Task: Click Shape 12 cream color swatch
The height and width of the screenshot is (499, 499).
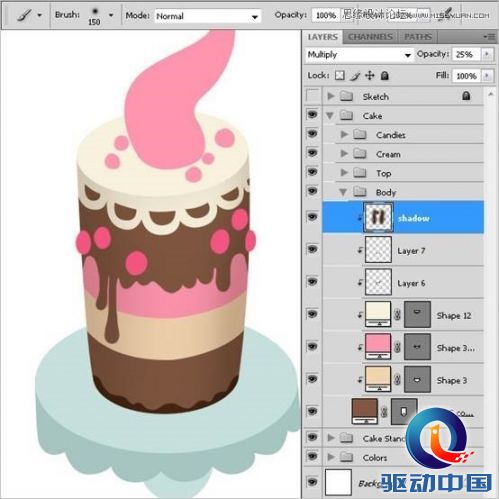Action: (x=378, y=314)
